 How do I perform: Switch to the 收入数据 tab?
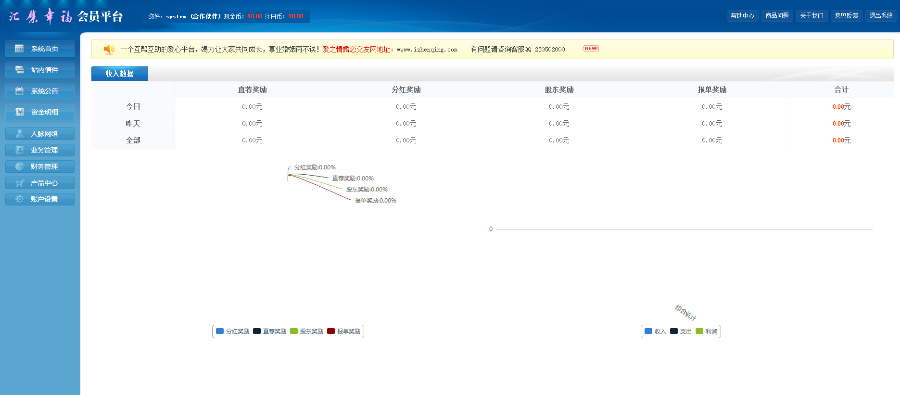(119, 73)
